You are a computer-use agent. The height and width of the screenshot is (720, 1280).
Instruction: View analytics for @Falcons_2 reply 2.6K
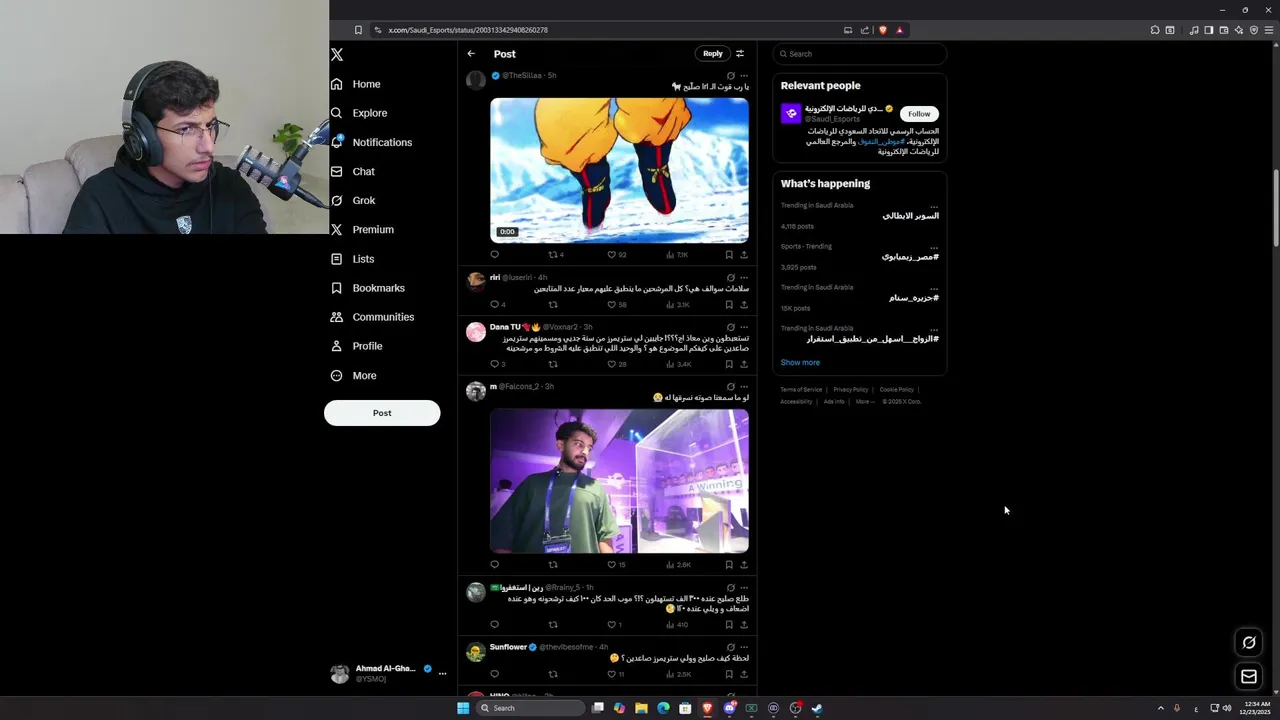point(679,565)
